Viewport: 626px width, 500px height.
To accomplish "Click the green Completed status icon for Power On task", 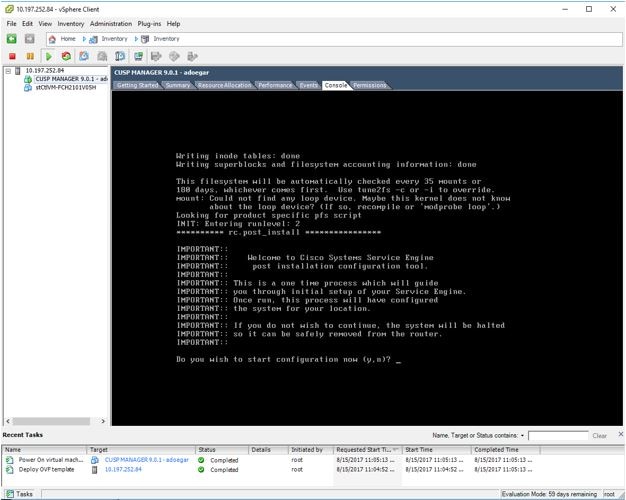I will click(201, 460).
